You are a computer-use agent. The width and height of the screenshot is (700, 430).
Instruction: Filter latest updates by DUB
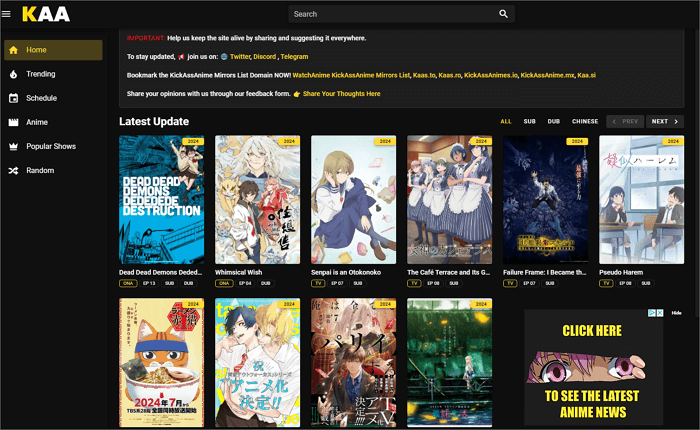pyautogui.click(x=554, y=121)
